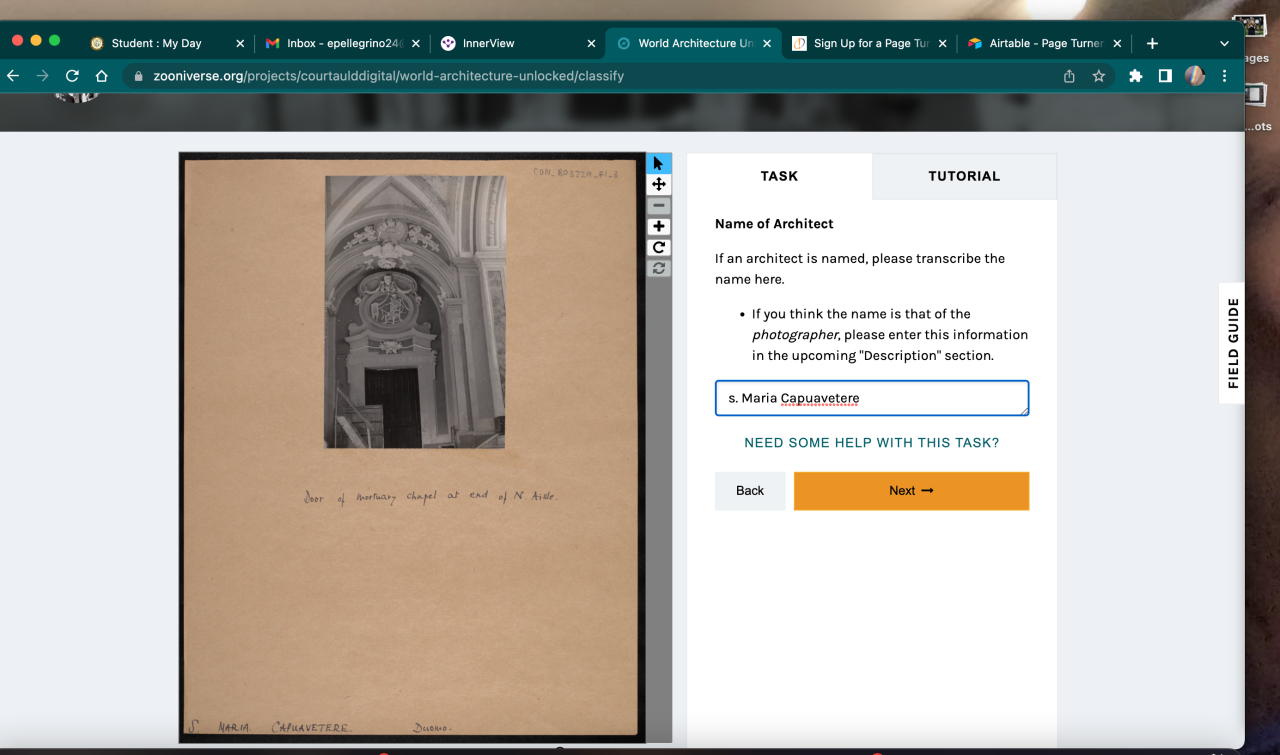Go back in browser history
This screenshot has height=755, width=1280.
(x=13, y=76)
